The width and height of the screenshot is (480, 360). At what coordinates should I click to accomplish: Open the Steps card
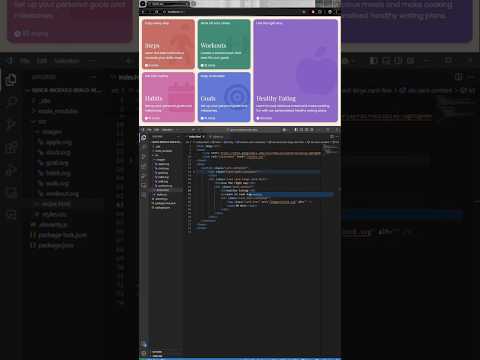[x=168, y=44]
